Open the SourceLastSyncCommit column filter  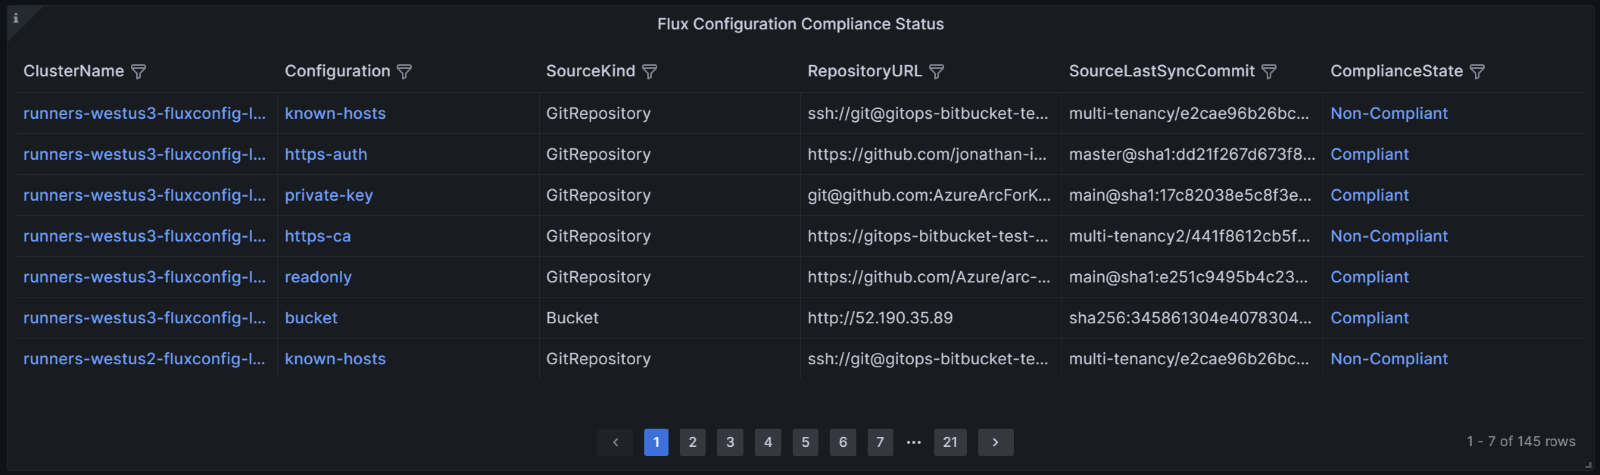(1269, 71)
